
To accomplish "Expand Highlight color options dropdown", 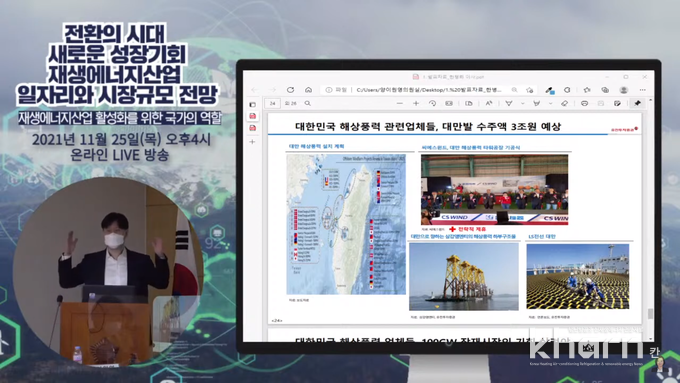I will click(x=550, y=104).
